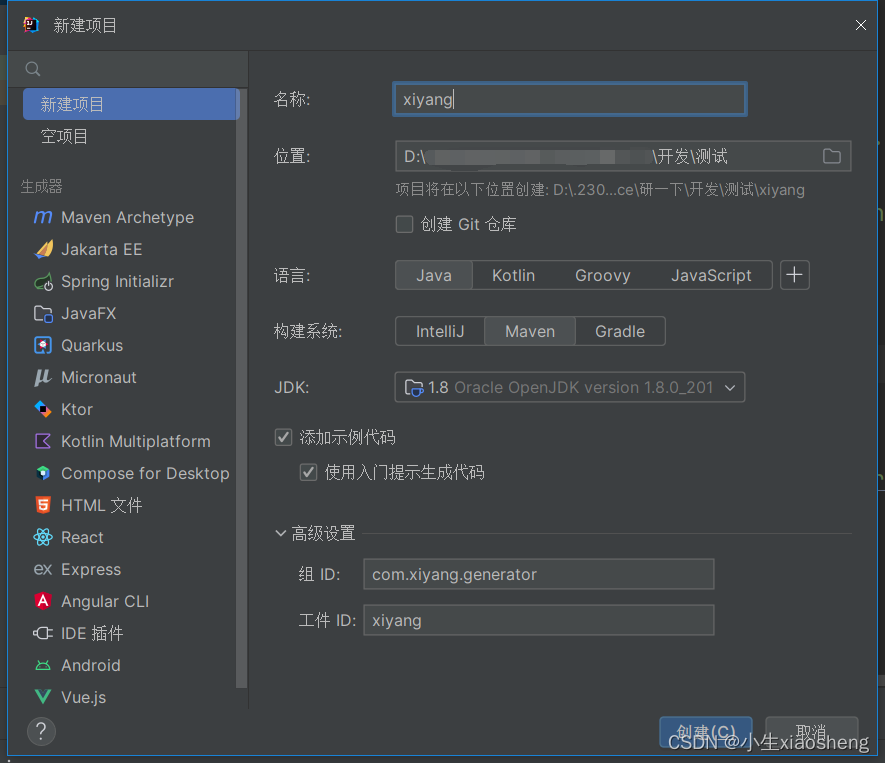Click the Ktor icon
Image resolution: width=885 pixels, height=763 pixels.
click(43, 409)
